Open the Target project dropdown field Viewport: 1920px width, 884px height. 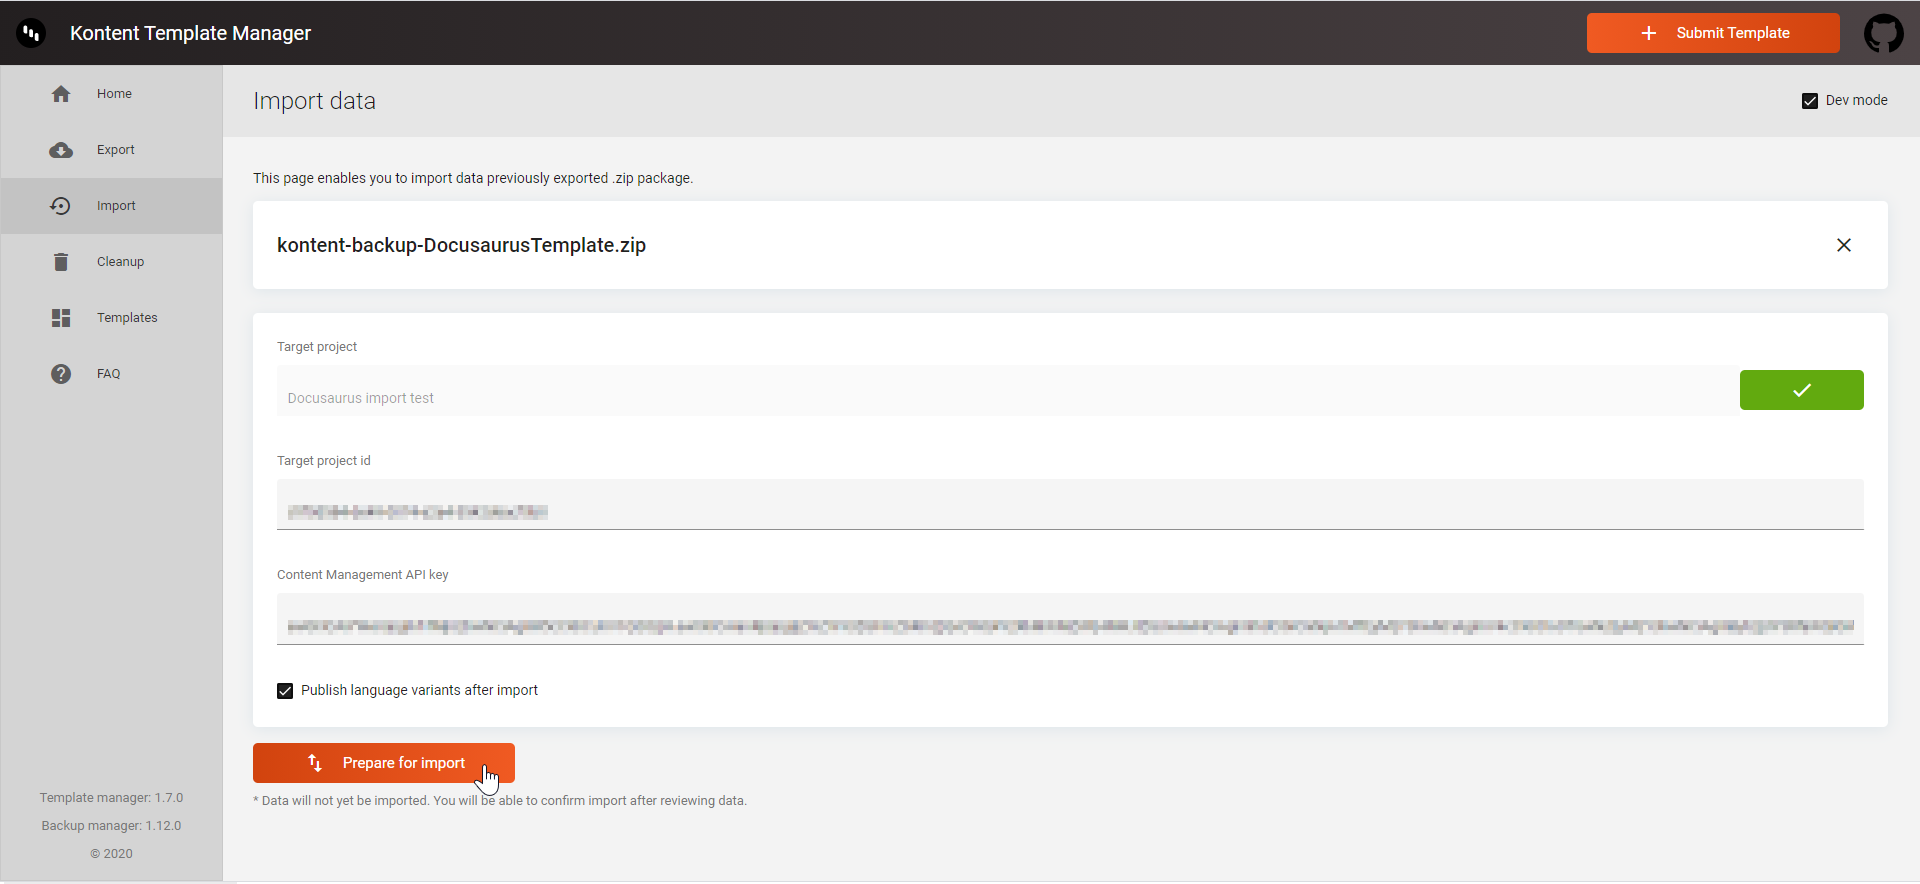[x=1000, y=397]
